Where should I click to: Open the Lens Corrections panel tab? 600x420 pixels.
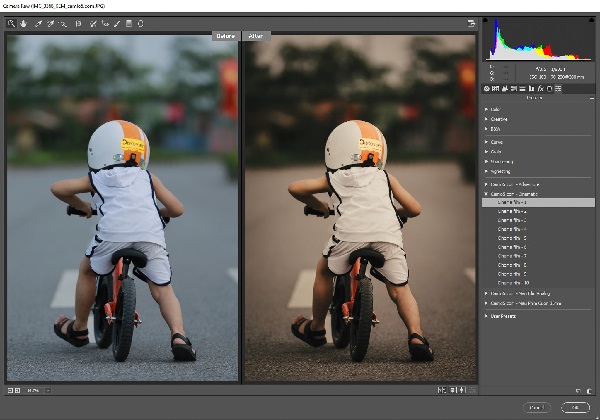(531, 89)
